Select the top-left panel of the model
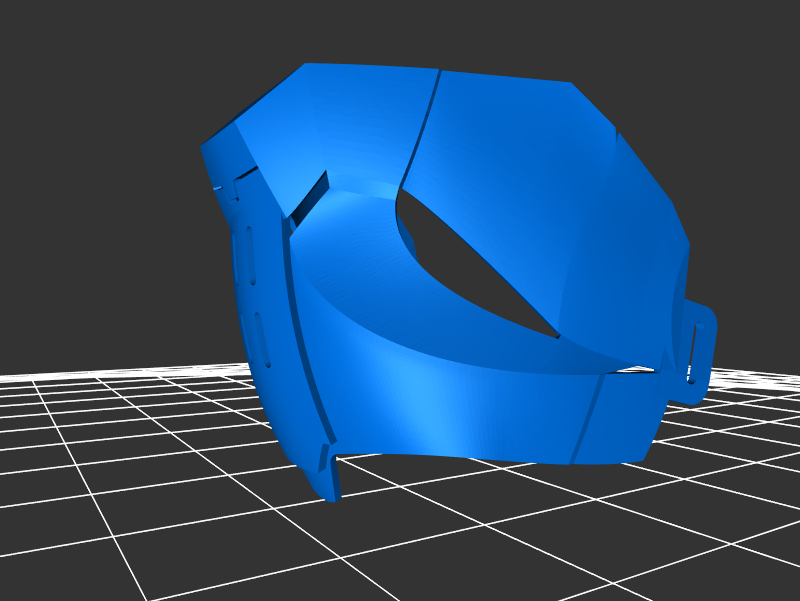Screen dimensions: 800x601 click(340, 120)
